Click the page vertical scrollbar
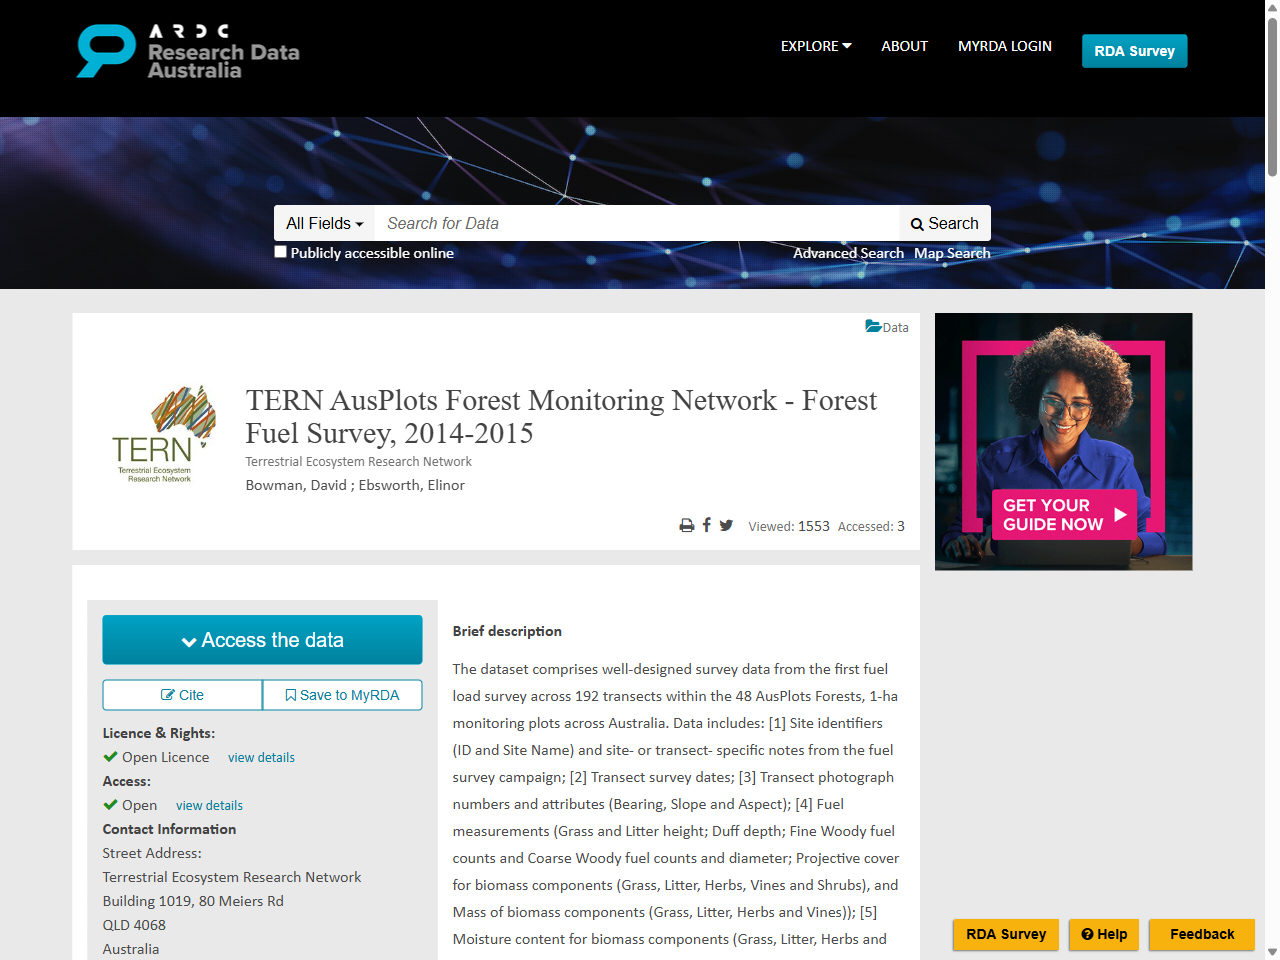The height and width of the screenshot is (960, 1280). click(x=1272, y=100)
